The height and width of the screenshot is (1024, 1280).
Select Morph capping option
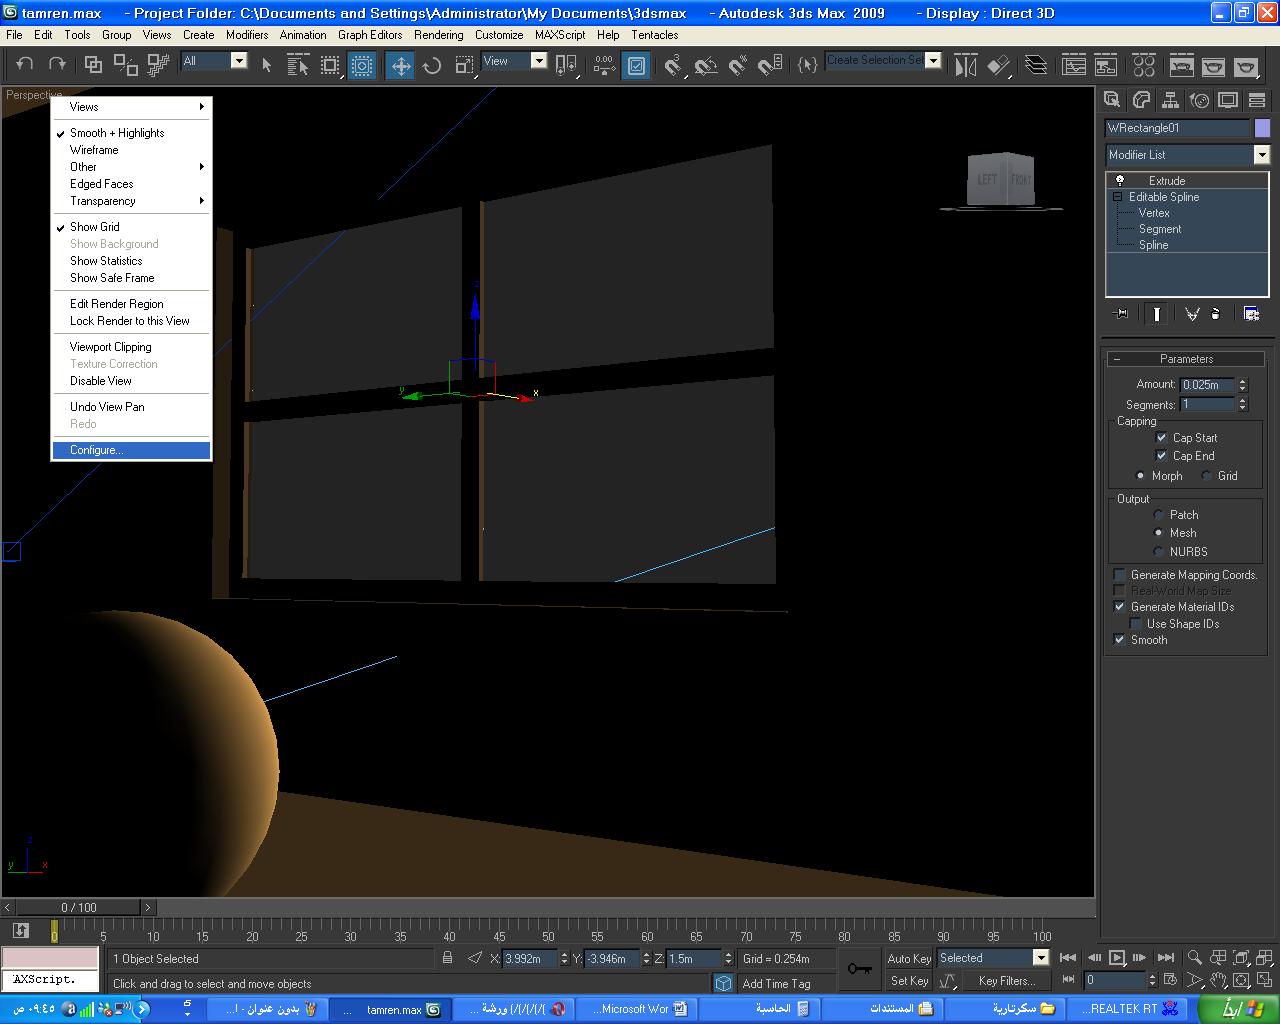tap(1140, 476)
